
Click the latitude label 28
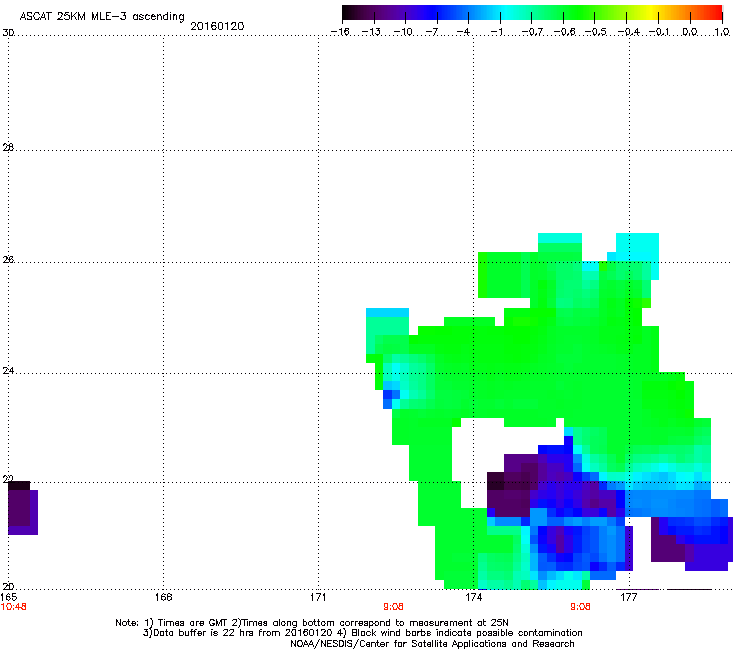(8, 147)
